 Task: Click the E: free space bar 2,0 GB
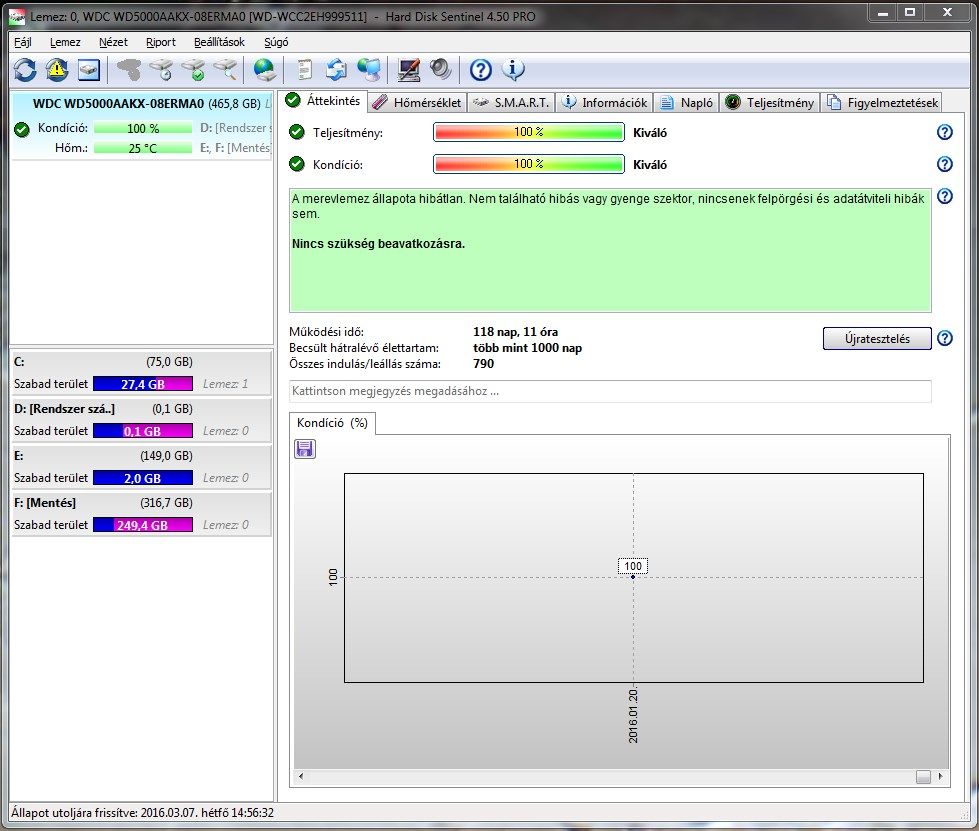coord(143,478)
